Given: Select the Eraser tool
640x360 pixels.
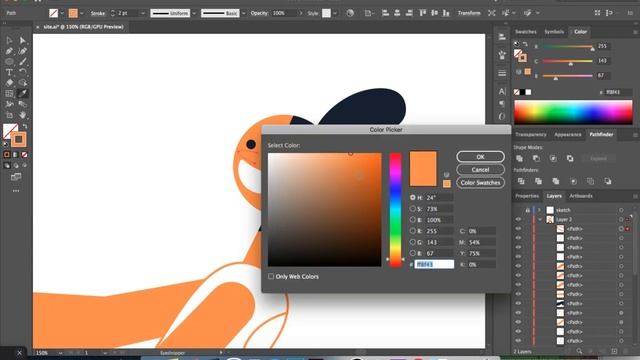Looking at the screenshot, I should click(x=9, y=83).
